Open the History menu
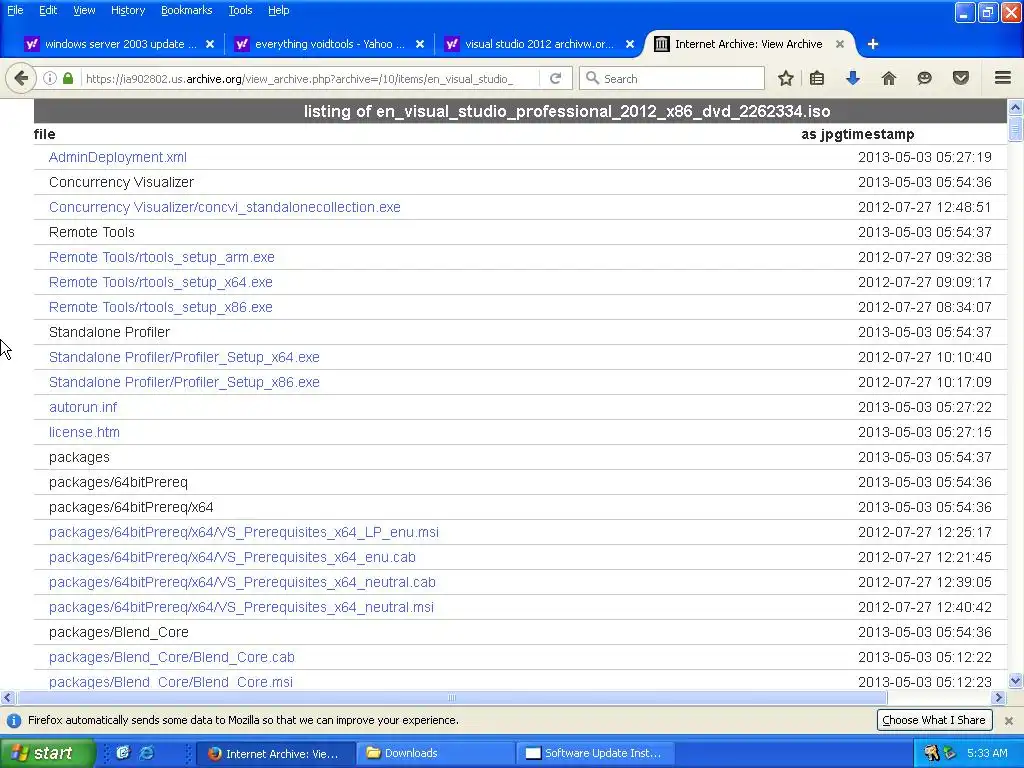 (x=127, y=10)
